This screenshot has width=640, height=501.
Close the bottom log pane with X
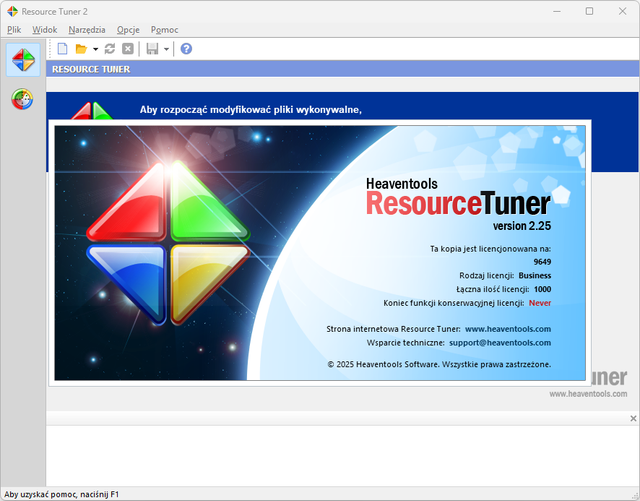click(x=633, y=419)
